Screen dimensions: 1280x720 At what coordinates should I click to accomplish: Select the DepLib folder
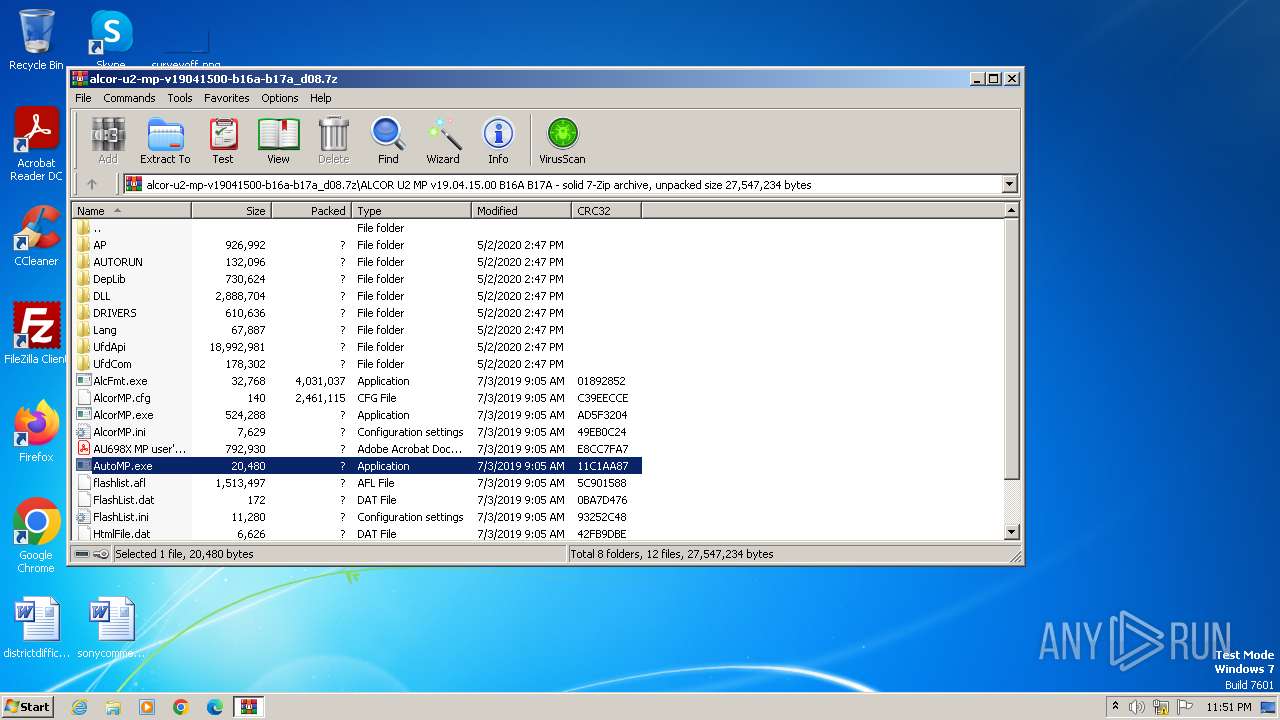click(x=357, y=279)
